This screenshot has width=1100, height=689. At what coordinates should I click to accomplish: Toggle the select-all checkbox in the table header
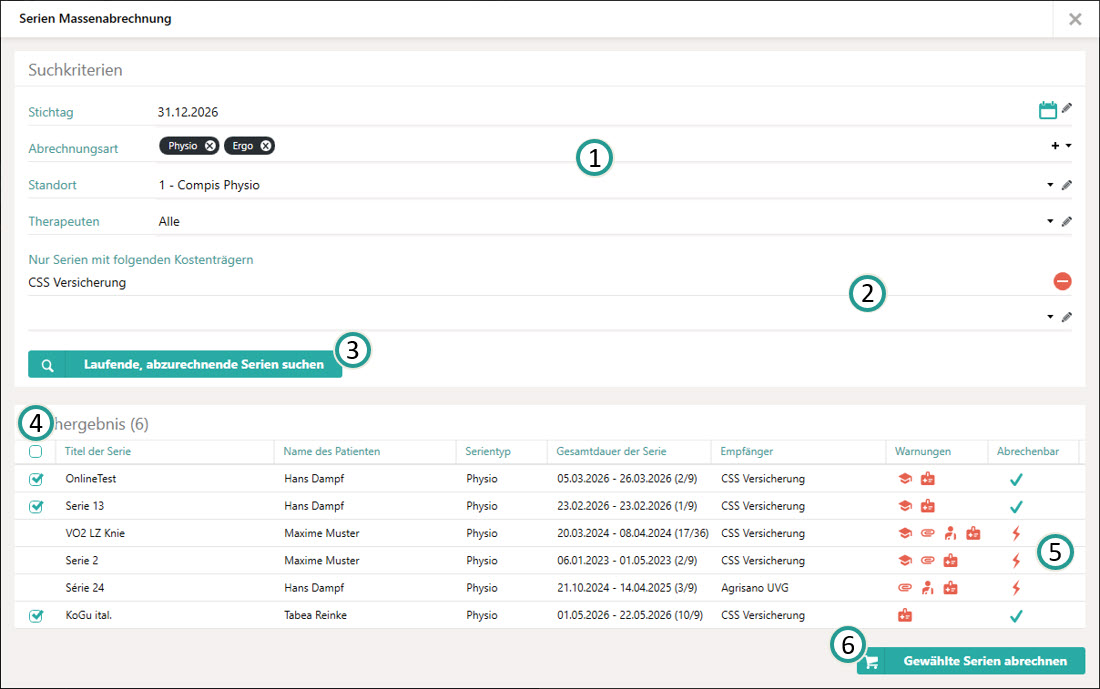tap(36, 452)
